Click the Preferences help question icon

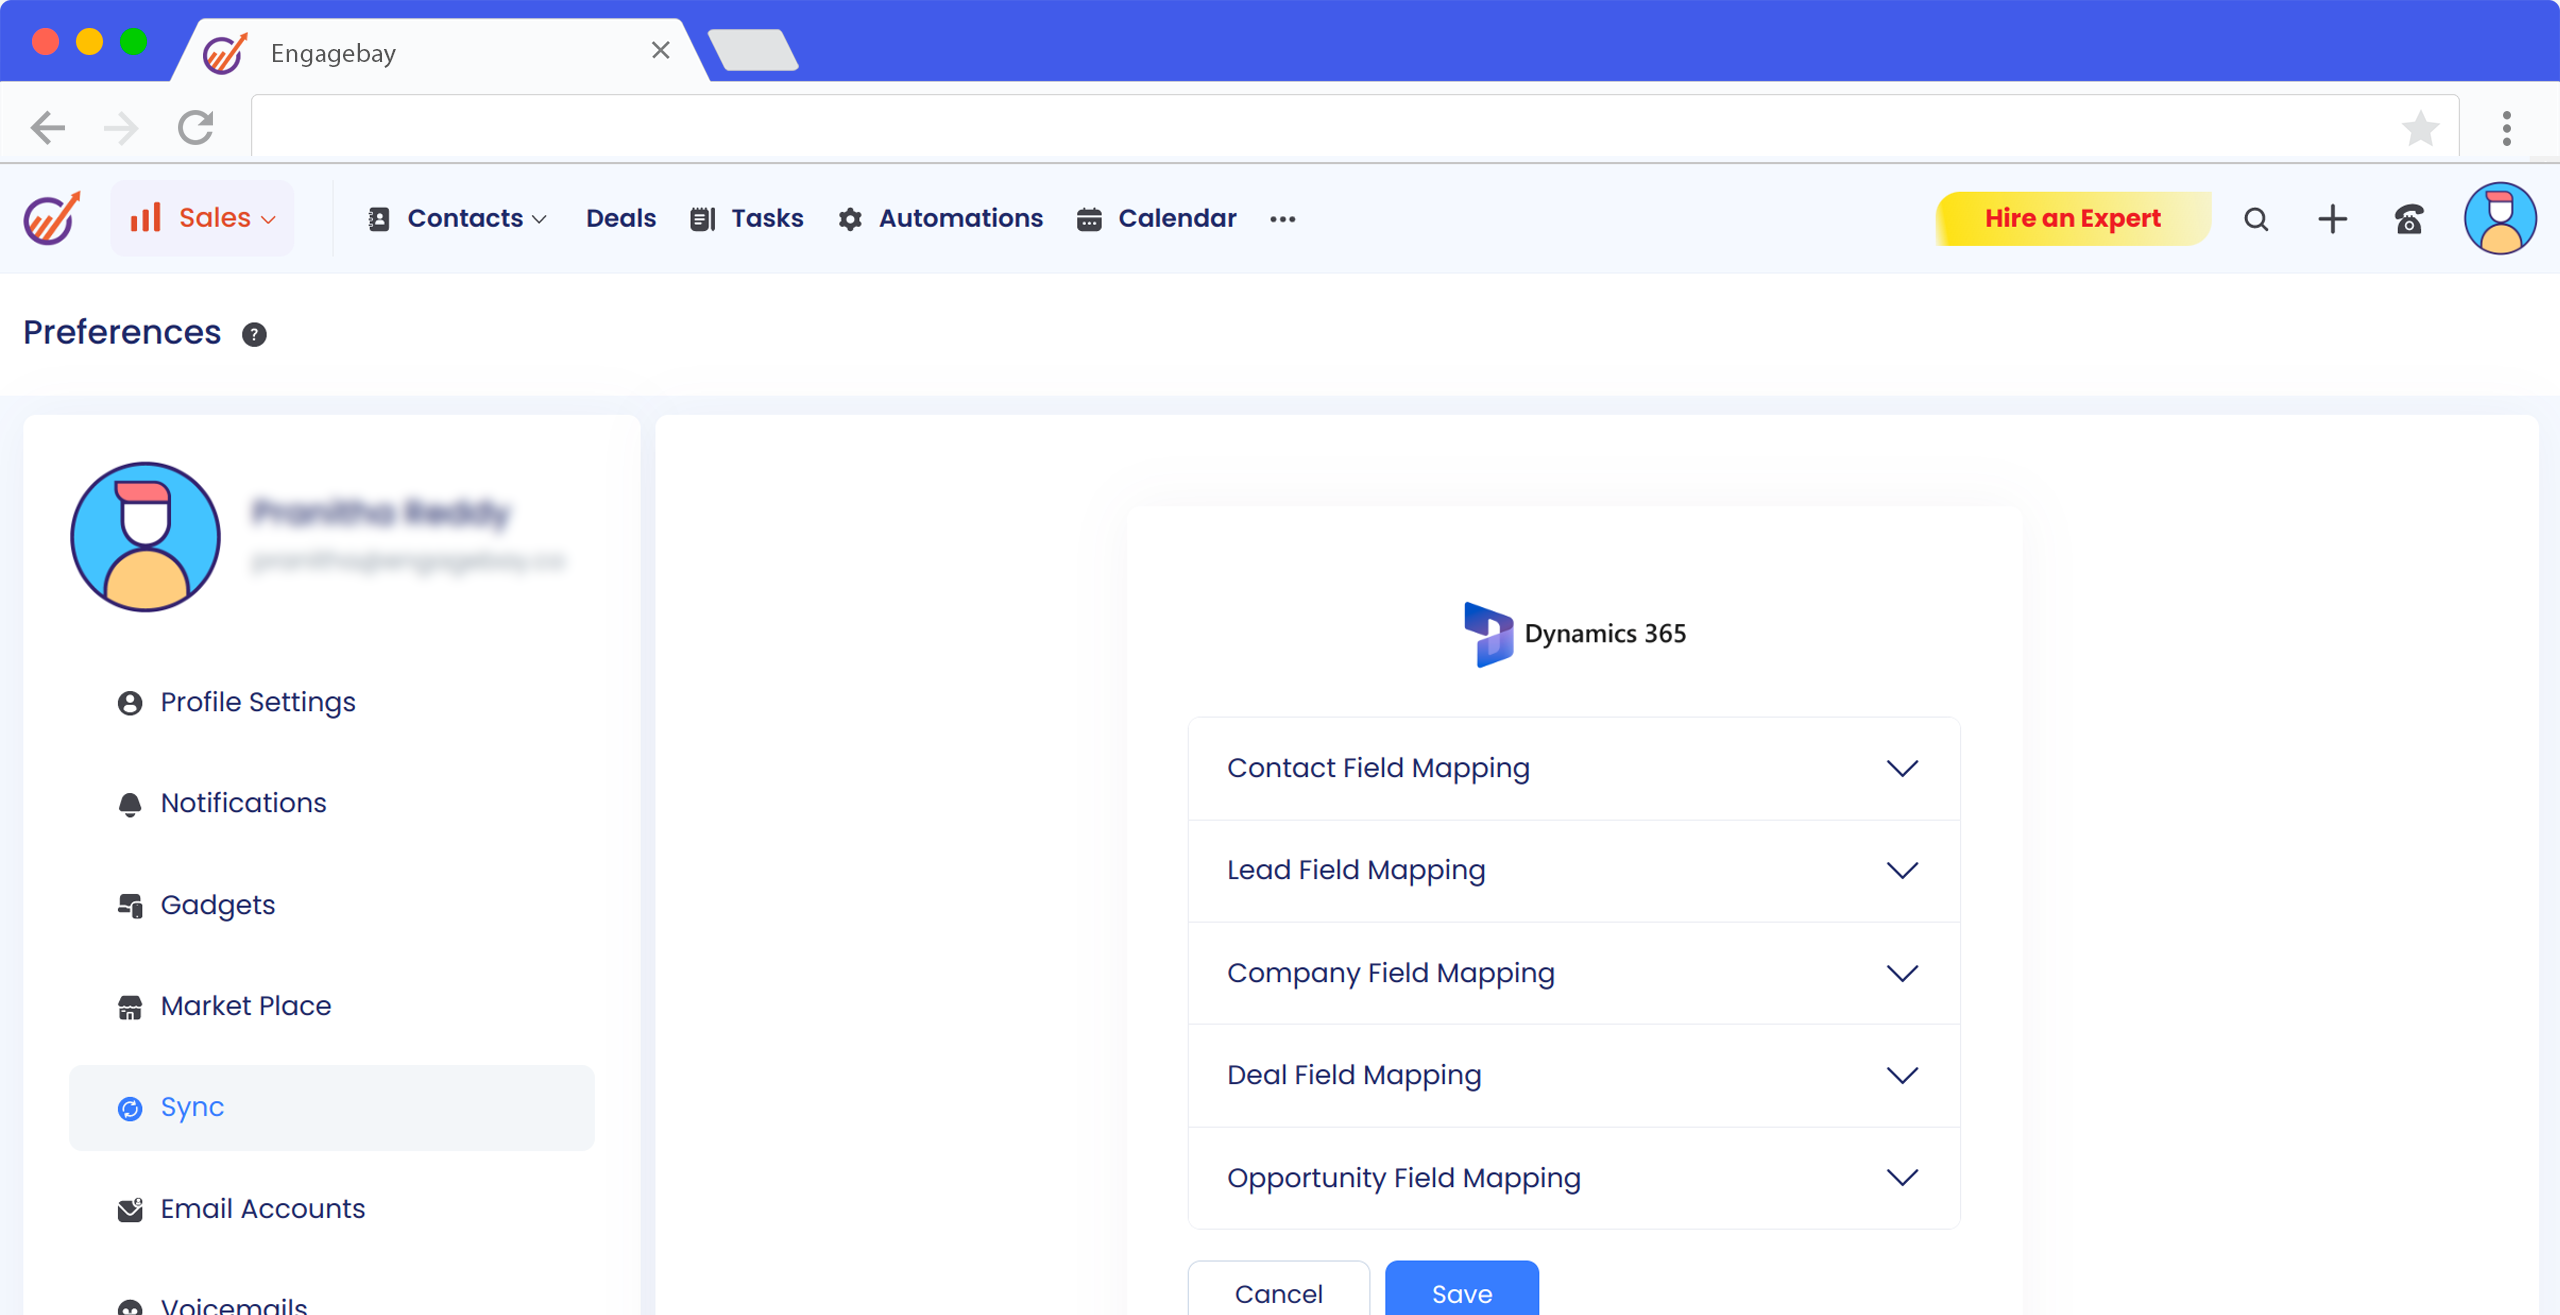254,334
